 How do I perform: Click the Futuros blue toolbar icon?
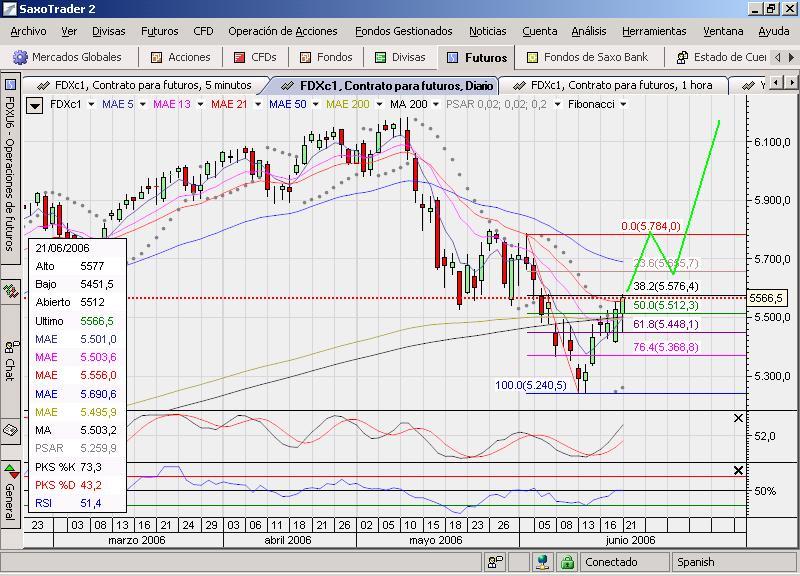[x=453, y=58]
